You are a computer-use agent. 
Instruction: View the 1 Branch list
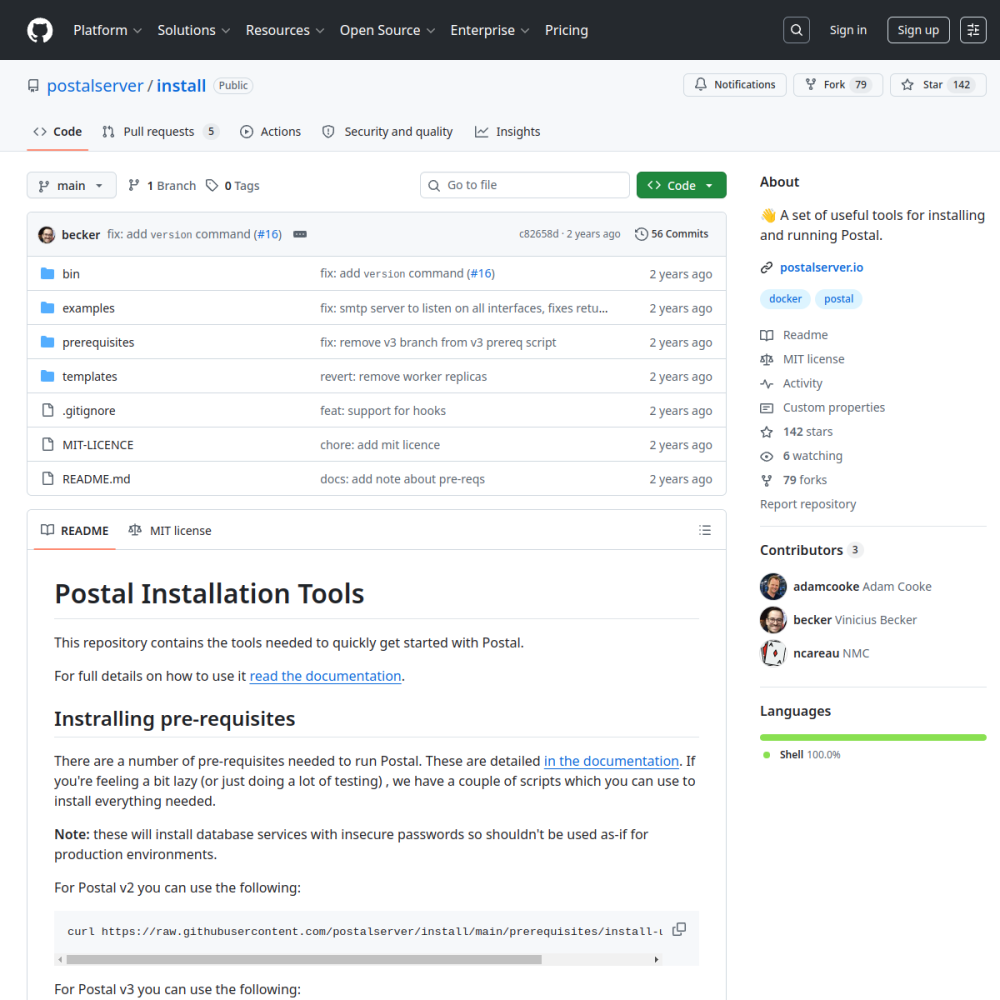click(162, 185)
